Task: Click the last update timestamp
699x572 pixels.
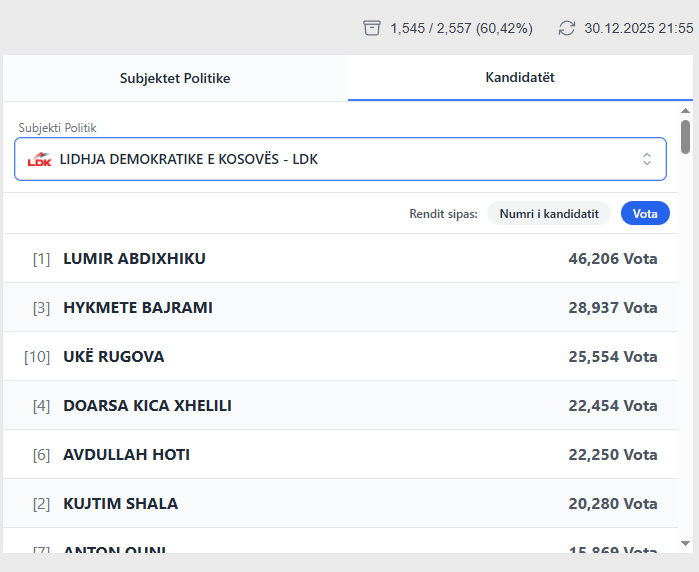Action: [x=638, y=28]
